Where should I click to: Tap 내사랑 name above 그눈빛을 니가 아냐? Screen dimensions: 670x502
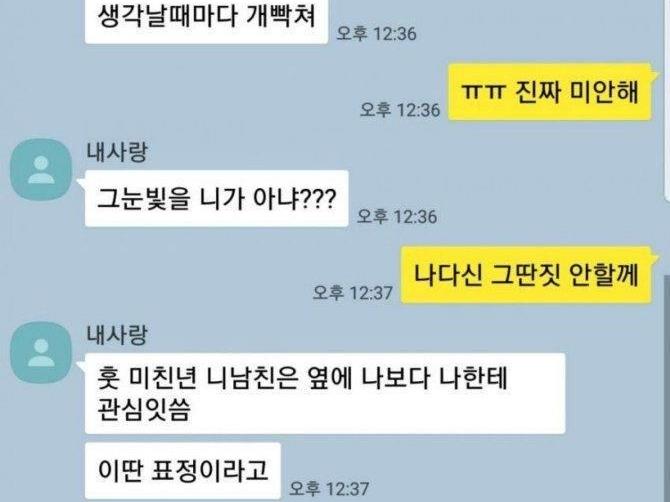[117, 152]
